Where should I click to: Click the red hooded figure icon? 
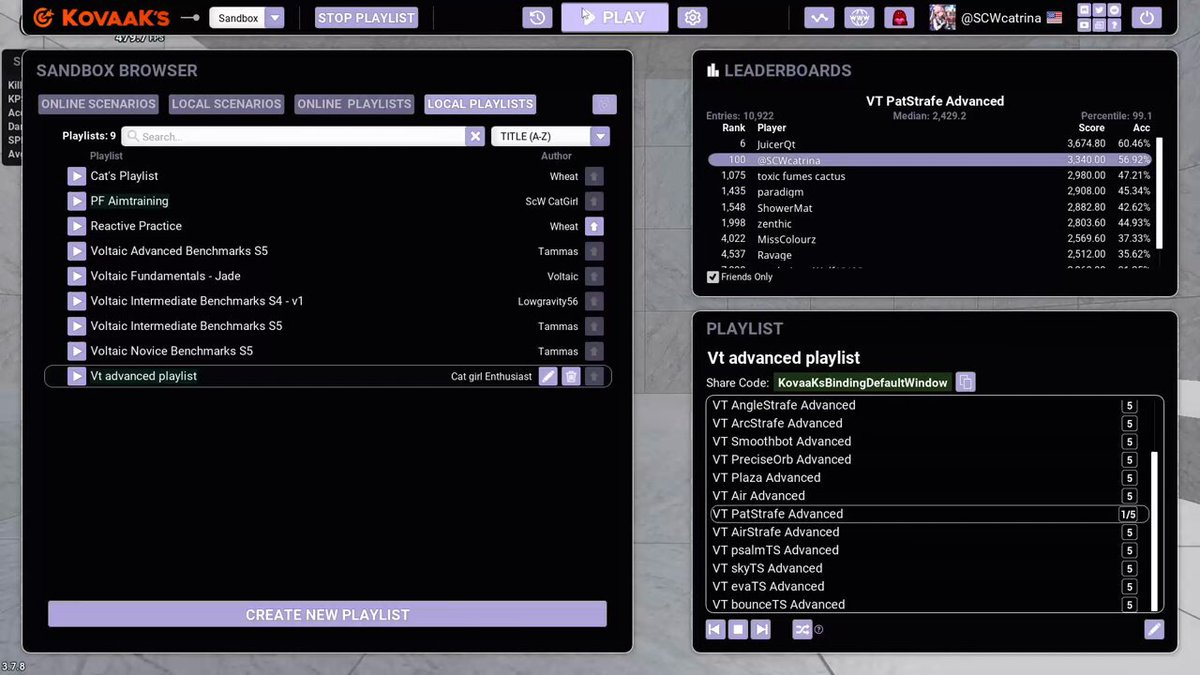click(x=899, y=18)
